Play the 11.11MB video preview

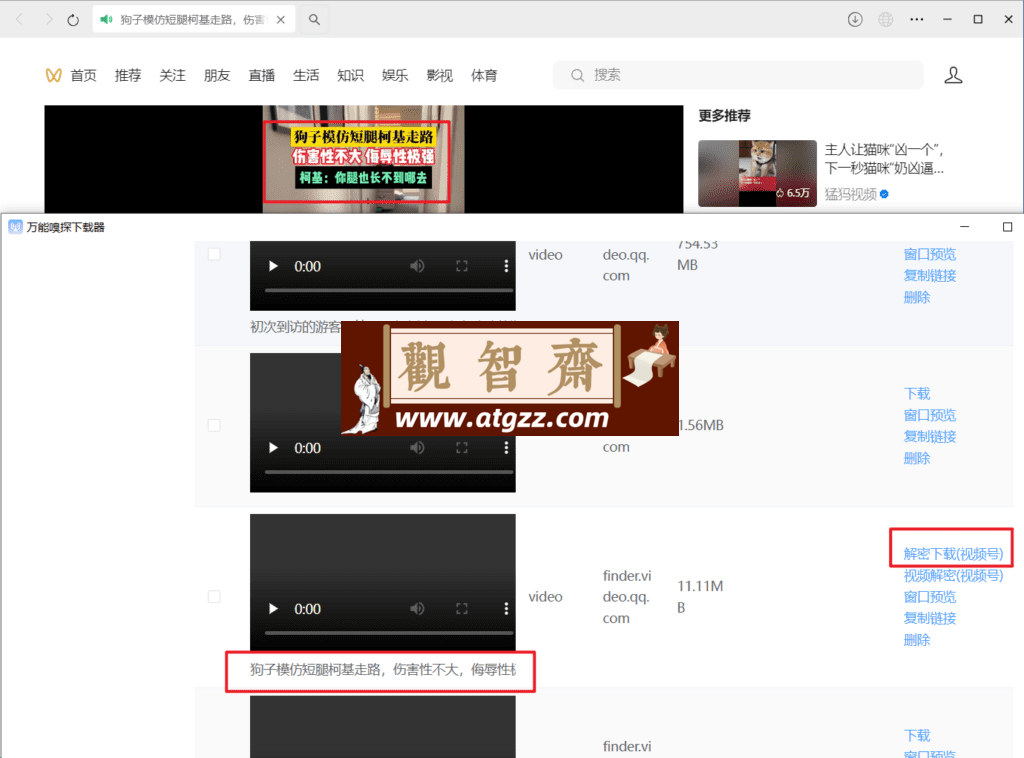coord(273,608)
